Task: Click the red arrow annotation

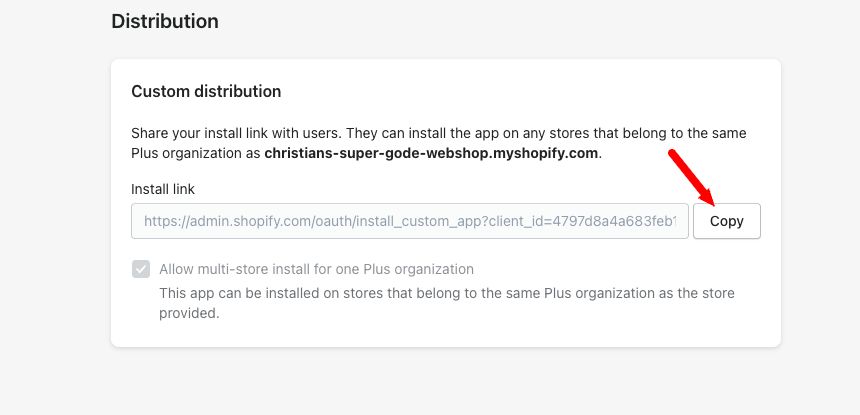Action: point(690,175)
